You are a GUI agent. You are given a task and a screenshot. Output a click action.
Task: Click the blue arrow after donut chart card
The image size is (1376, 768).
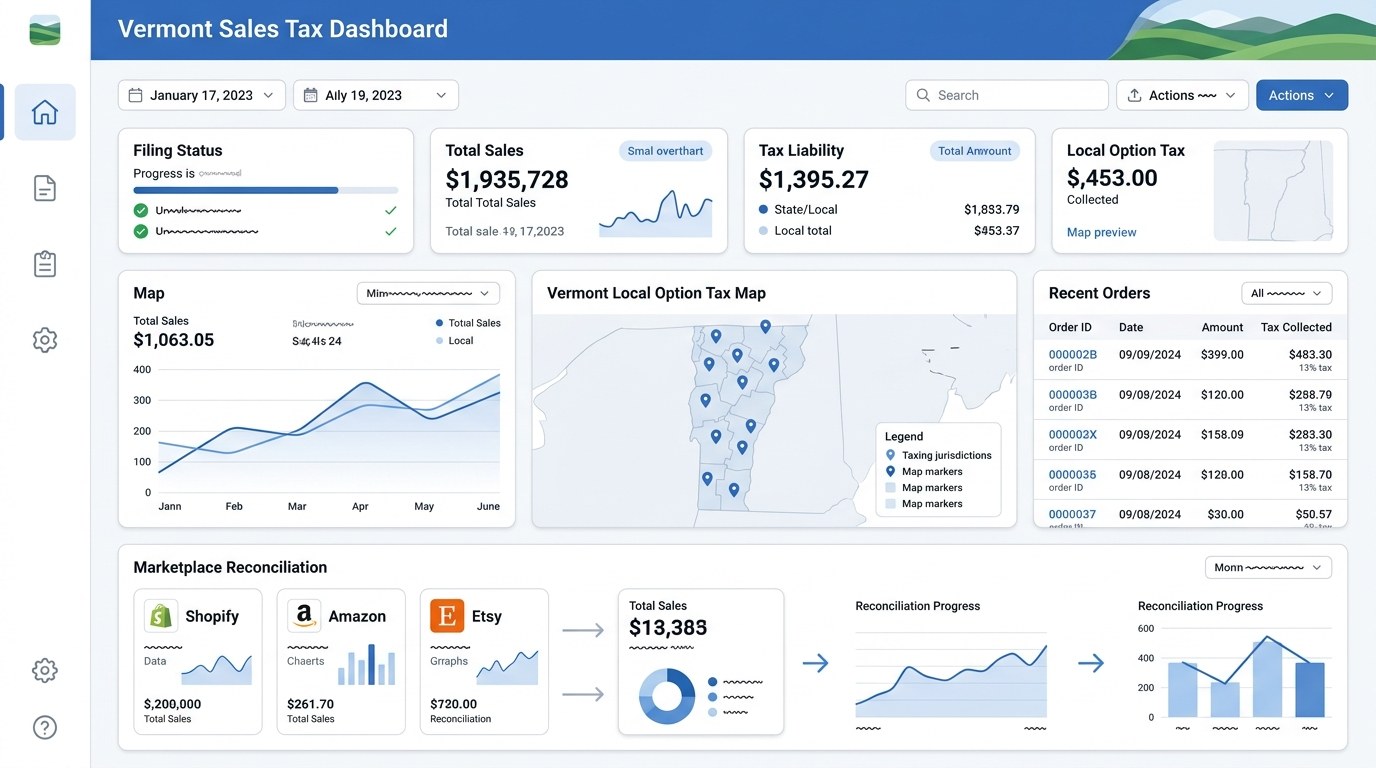816,662
